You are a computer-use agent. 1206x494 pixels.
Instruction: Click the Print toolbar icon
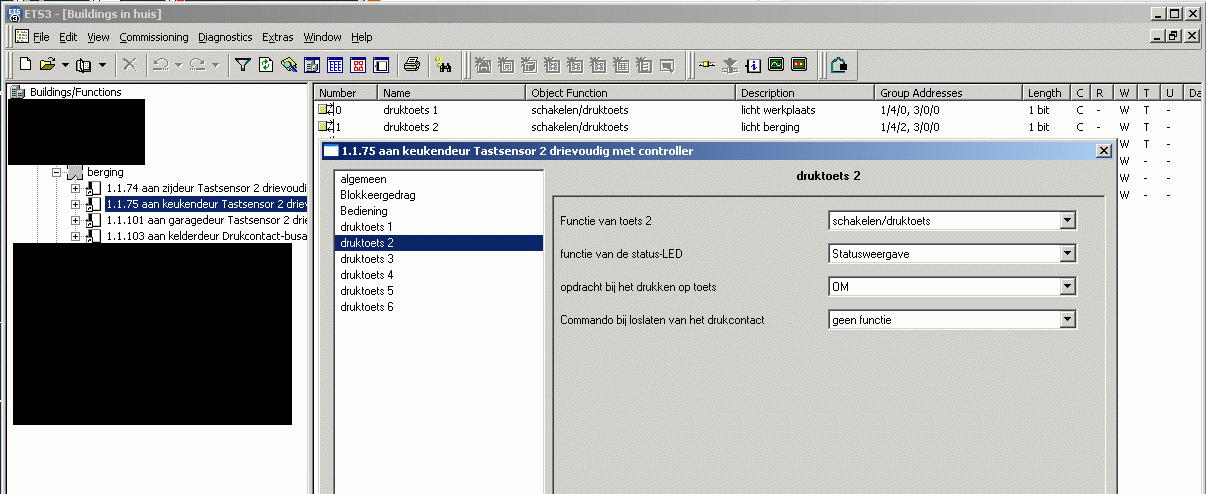pos(411,65)
